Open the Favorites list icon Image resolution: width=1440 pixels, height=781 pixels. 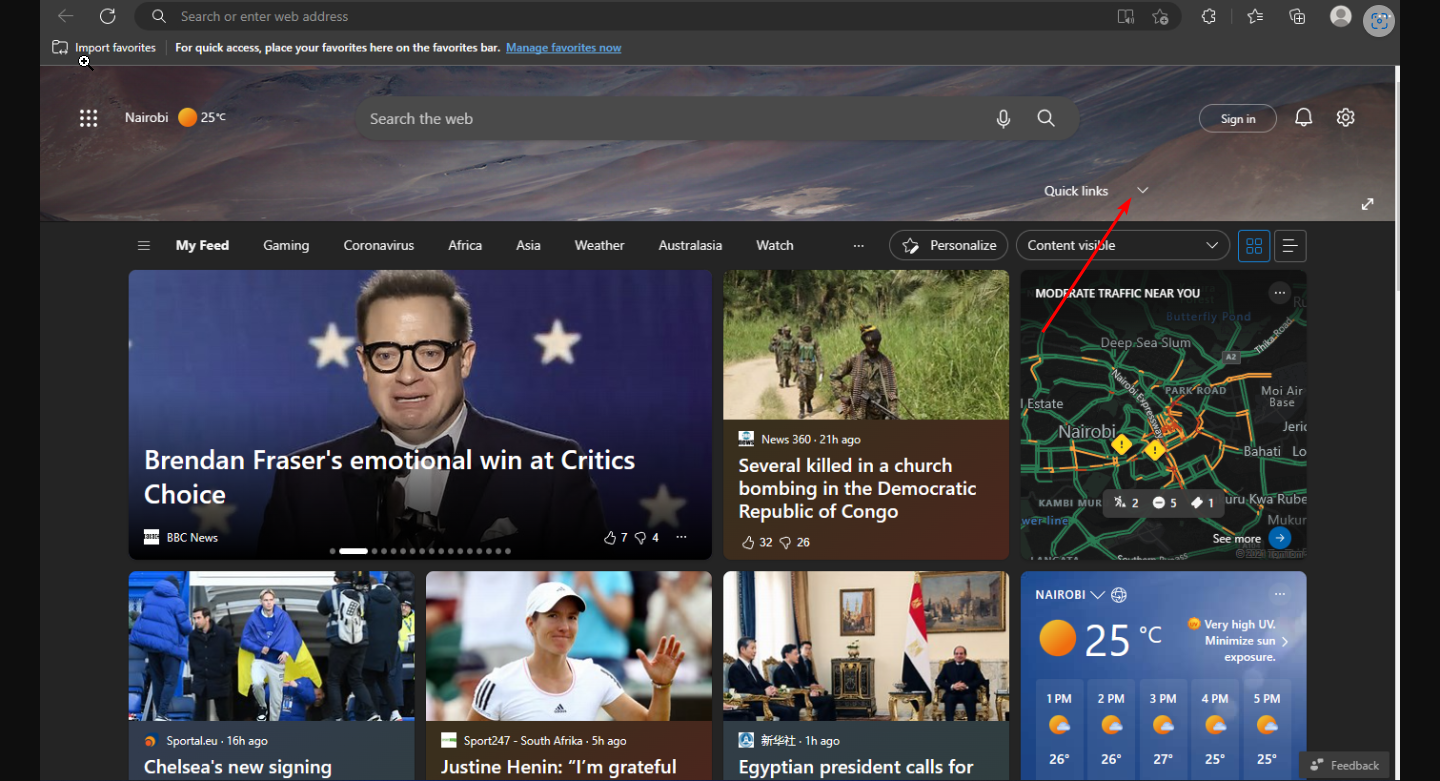point(1255,16)
